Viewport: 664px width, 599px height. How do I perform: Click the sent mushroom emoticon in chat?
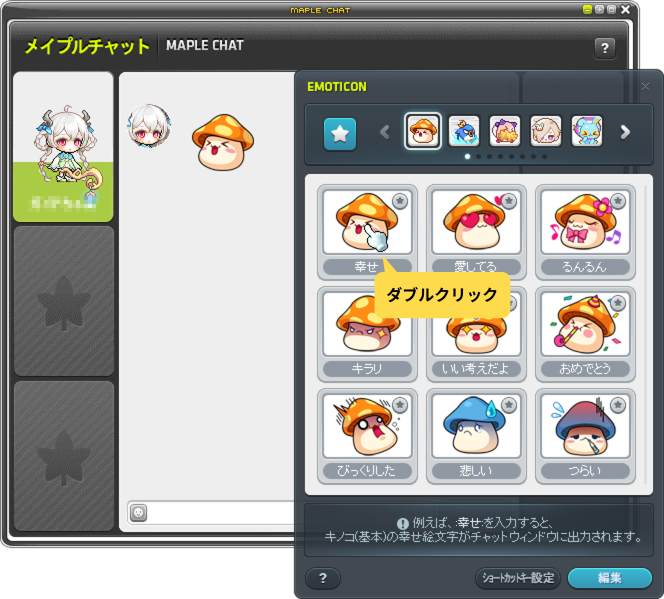click(223, 142)
